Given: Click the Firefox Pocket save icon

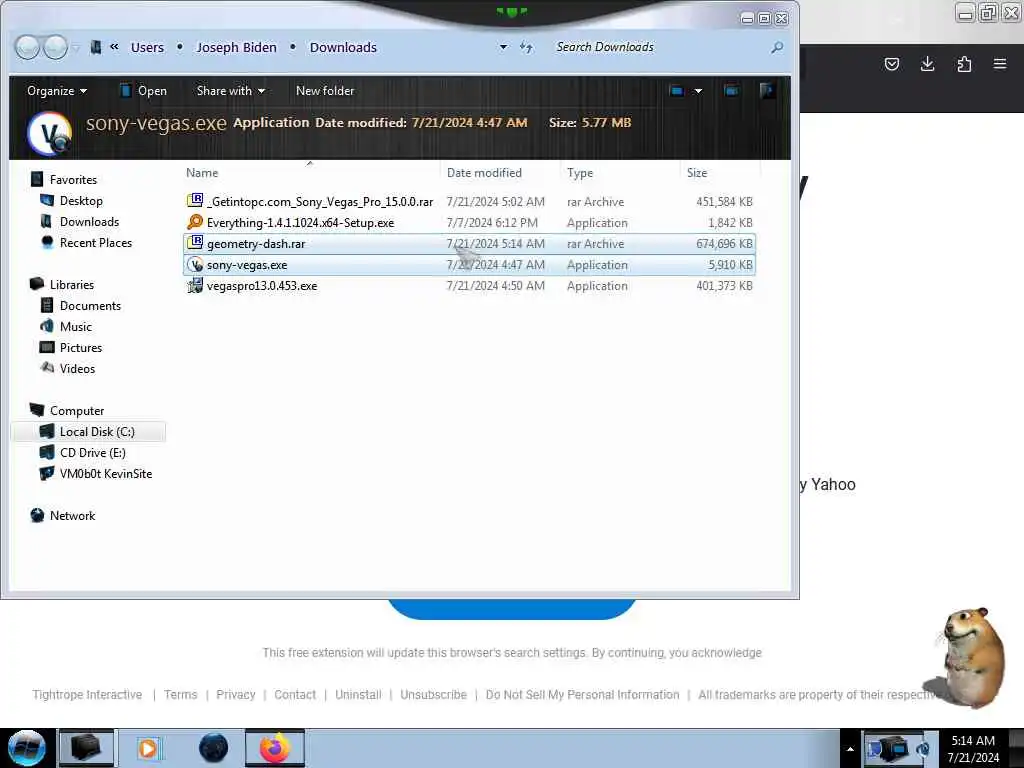Looking at the screenshot, I should pos(891,63).
